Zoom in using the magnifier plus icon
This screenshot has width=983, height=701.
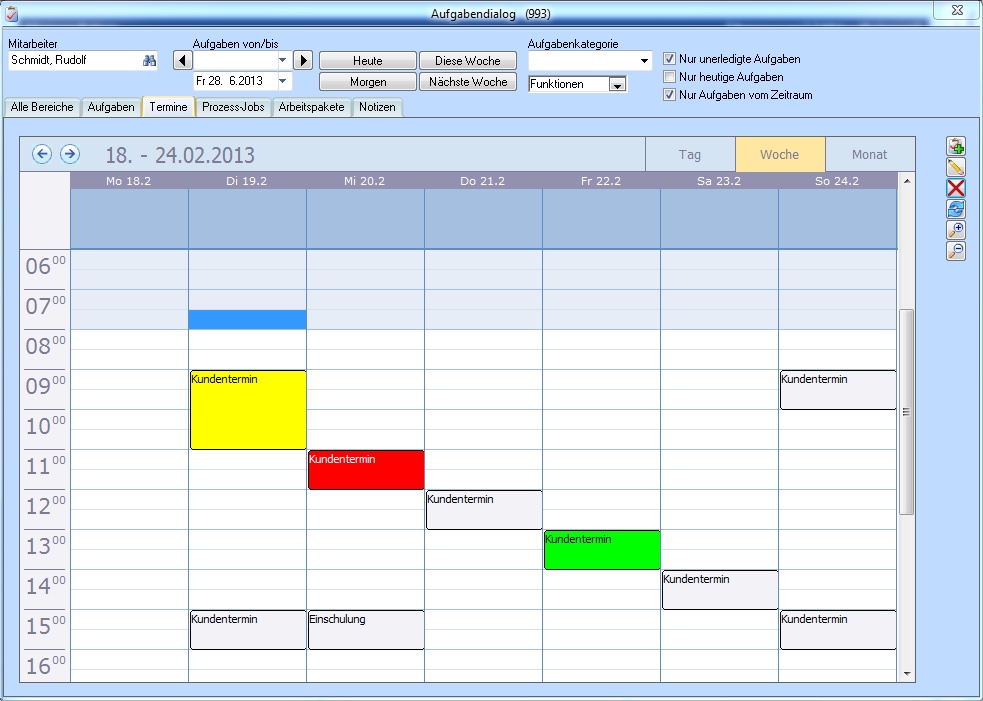tap(954, 230)
